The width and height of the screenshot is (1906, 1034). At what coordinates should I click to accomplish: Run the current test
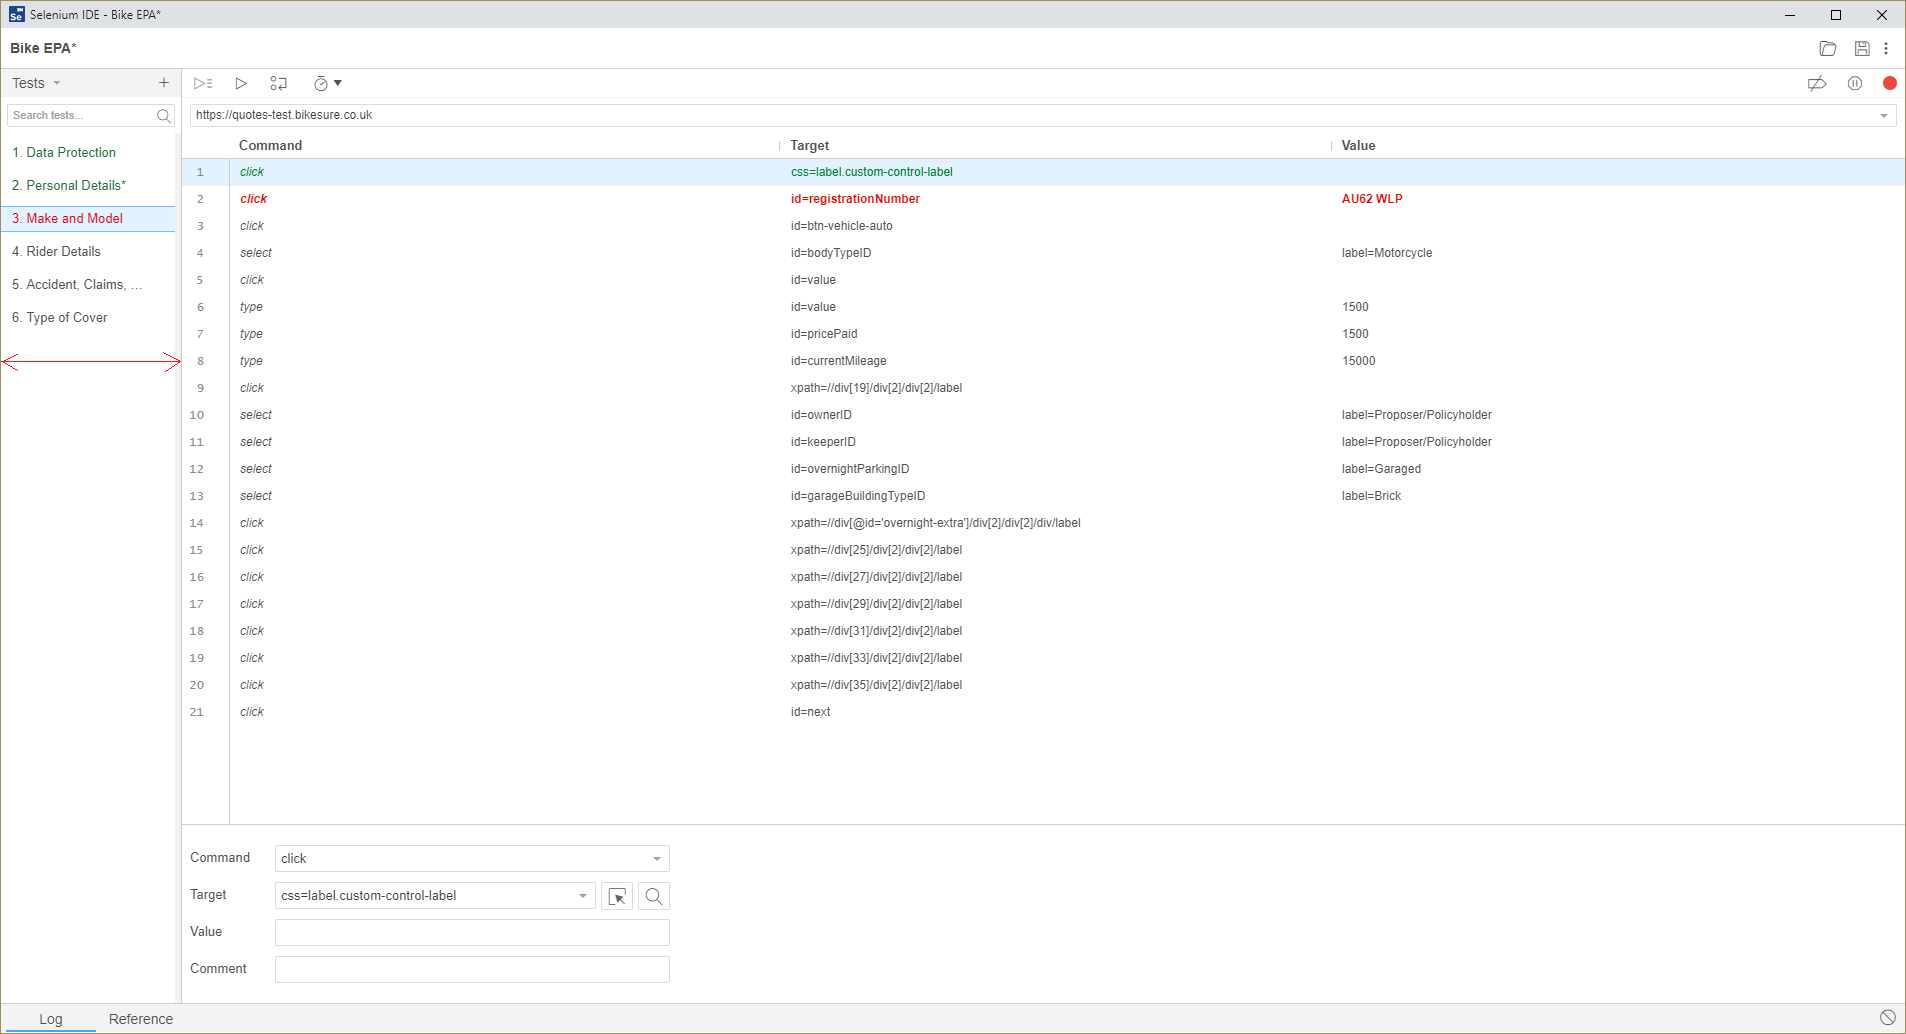(240, 83)
